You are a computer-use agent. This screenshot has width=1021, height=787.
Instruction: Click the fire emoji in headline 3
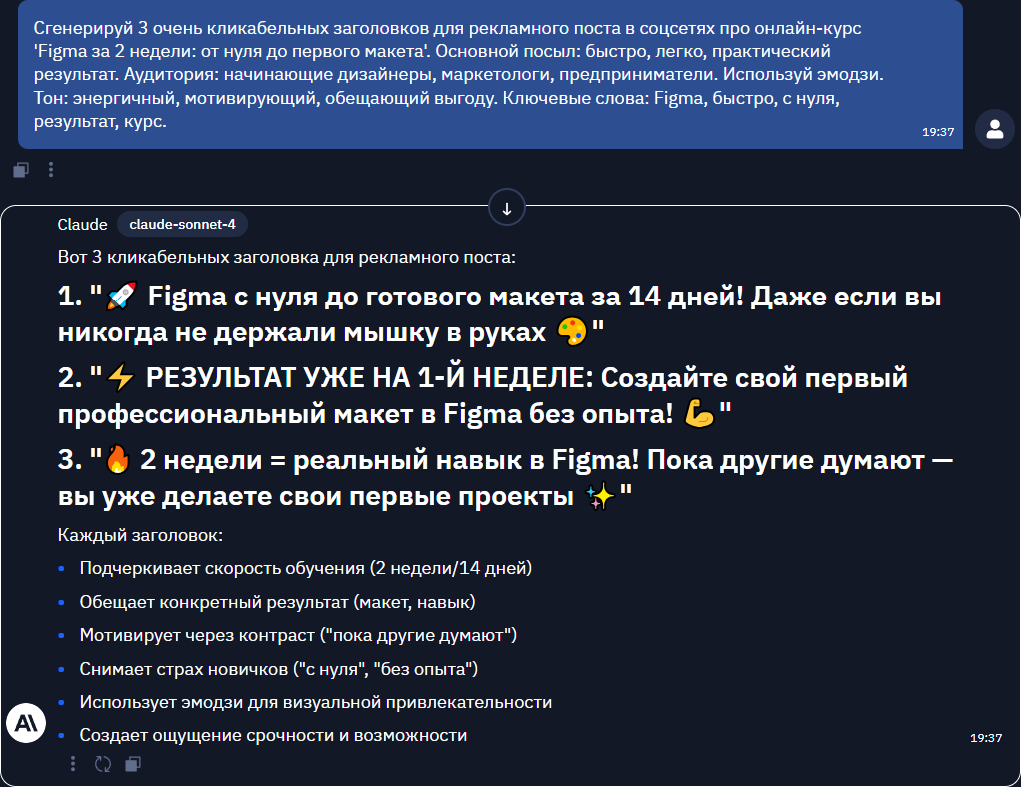(x=119, y=460)
